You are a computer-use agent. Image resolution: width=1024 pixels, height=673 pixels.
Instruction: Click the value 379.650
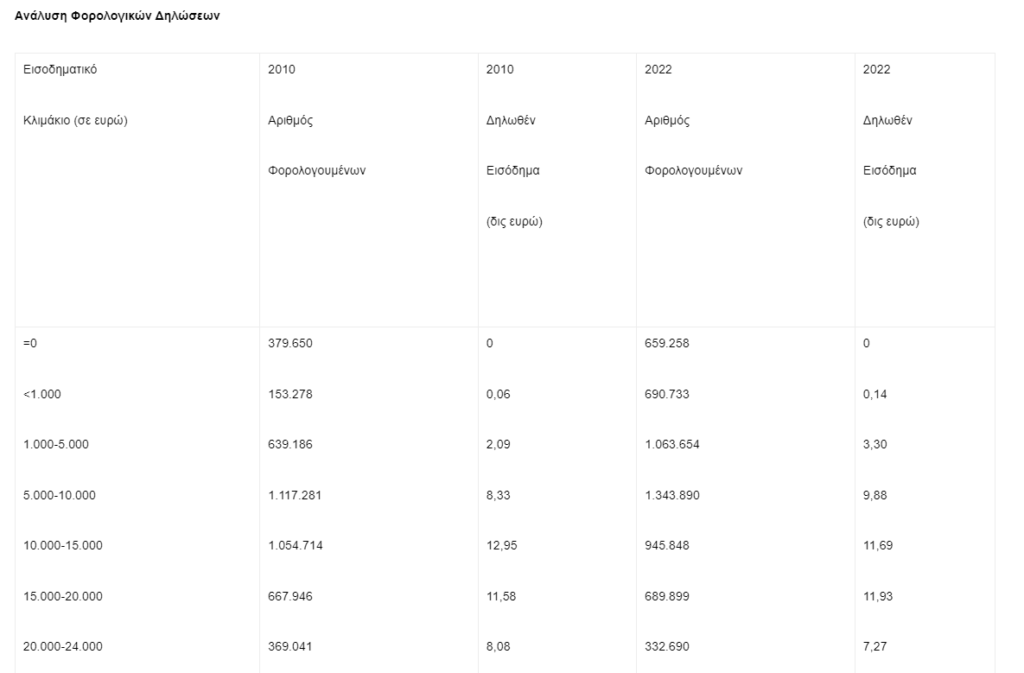pyautogui.click(x=290, y=343)
